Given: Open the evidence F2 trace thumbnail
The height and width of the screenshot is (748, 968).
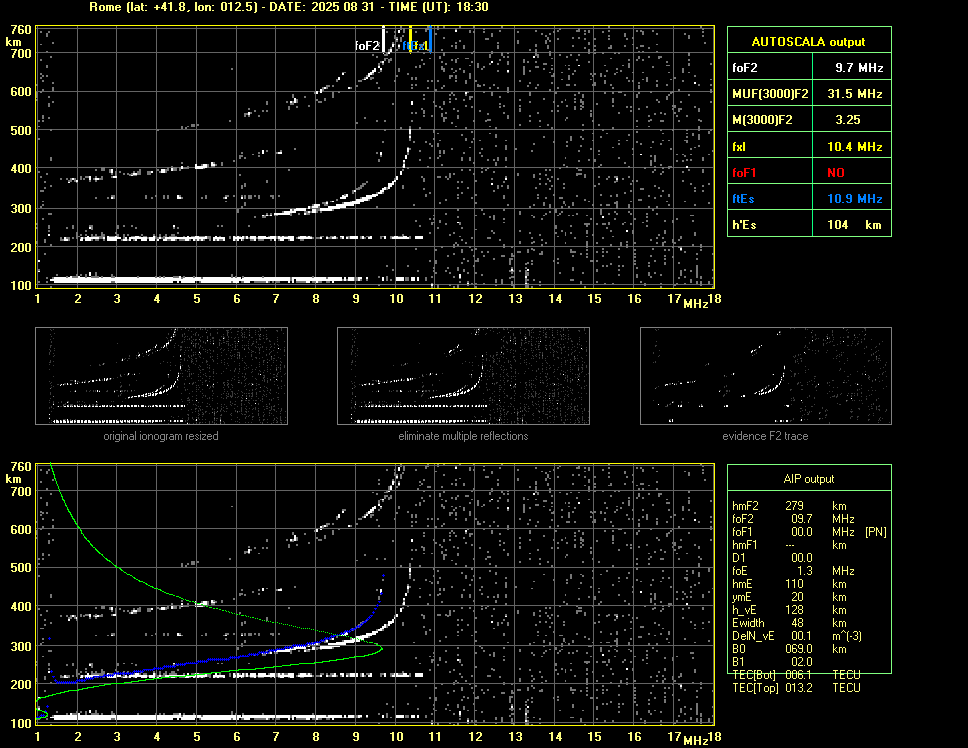Looking at the screenshot, I should point(766,376).
